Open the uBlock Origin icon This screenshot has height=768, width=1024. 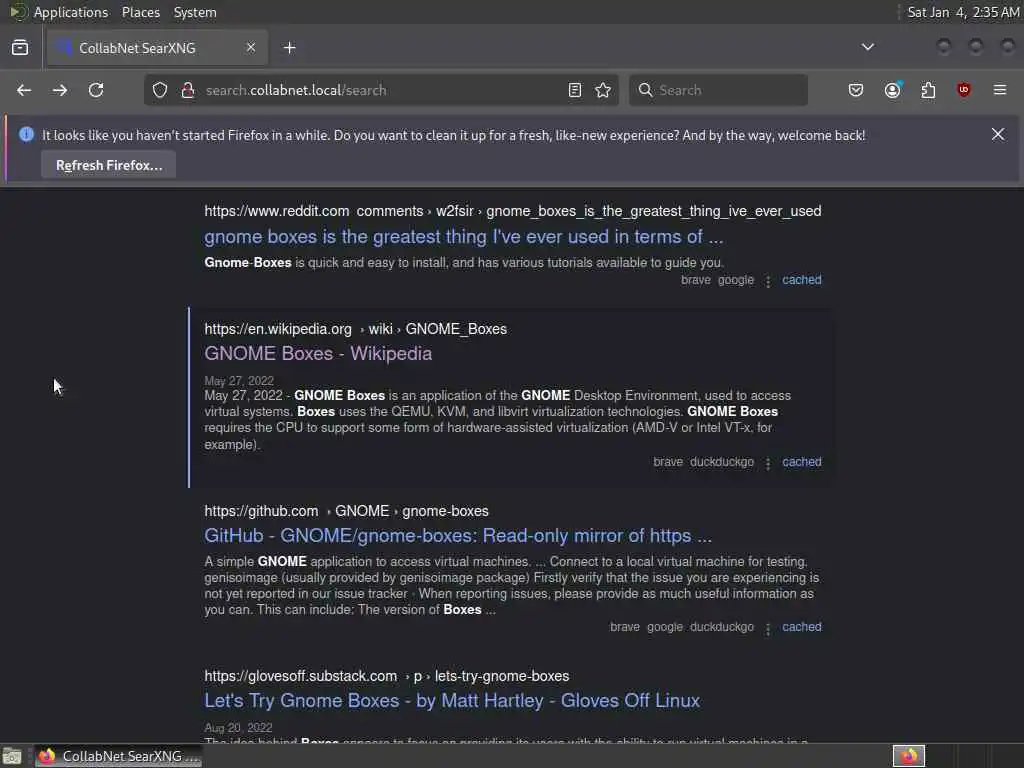click(963, 90)
